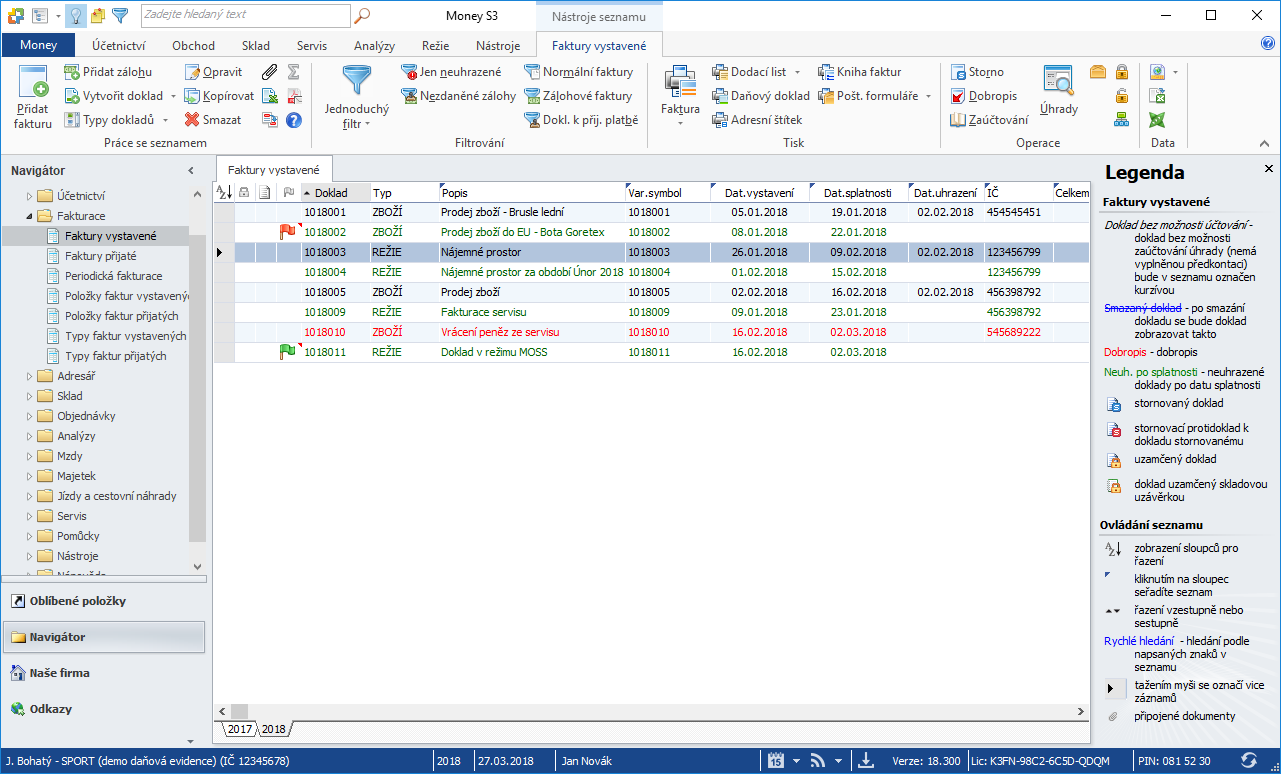This screenshot has height=774, width=1281.
Task: Select Faktury přijaté in the navigator tree
Action: click(x=100, y=256)
